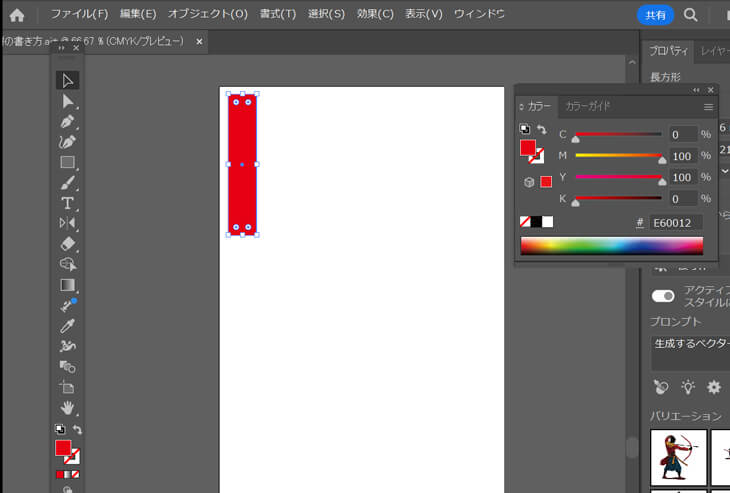Open the ファイル(F) menu

[79, 14]
